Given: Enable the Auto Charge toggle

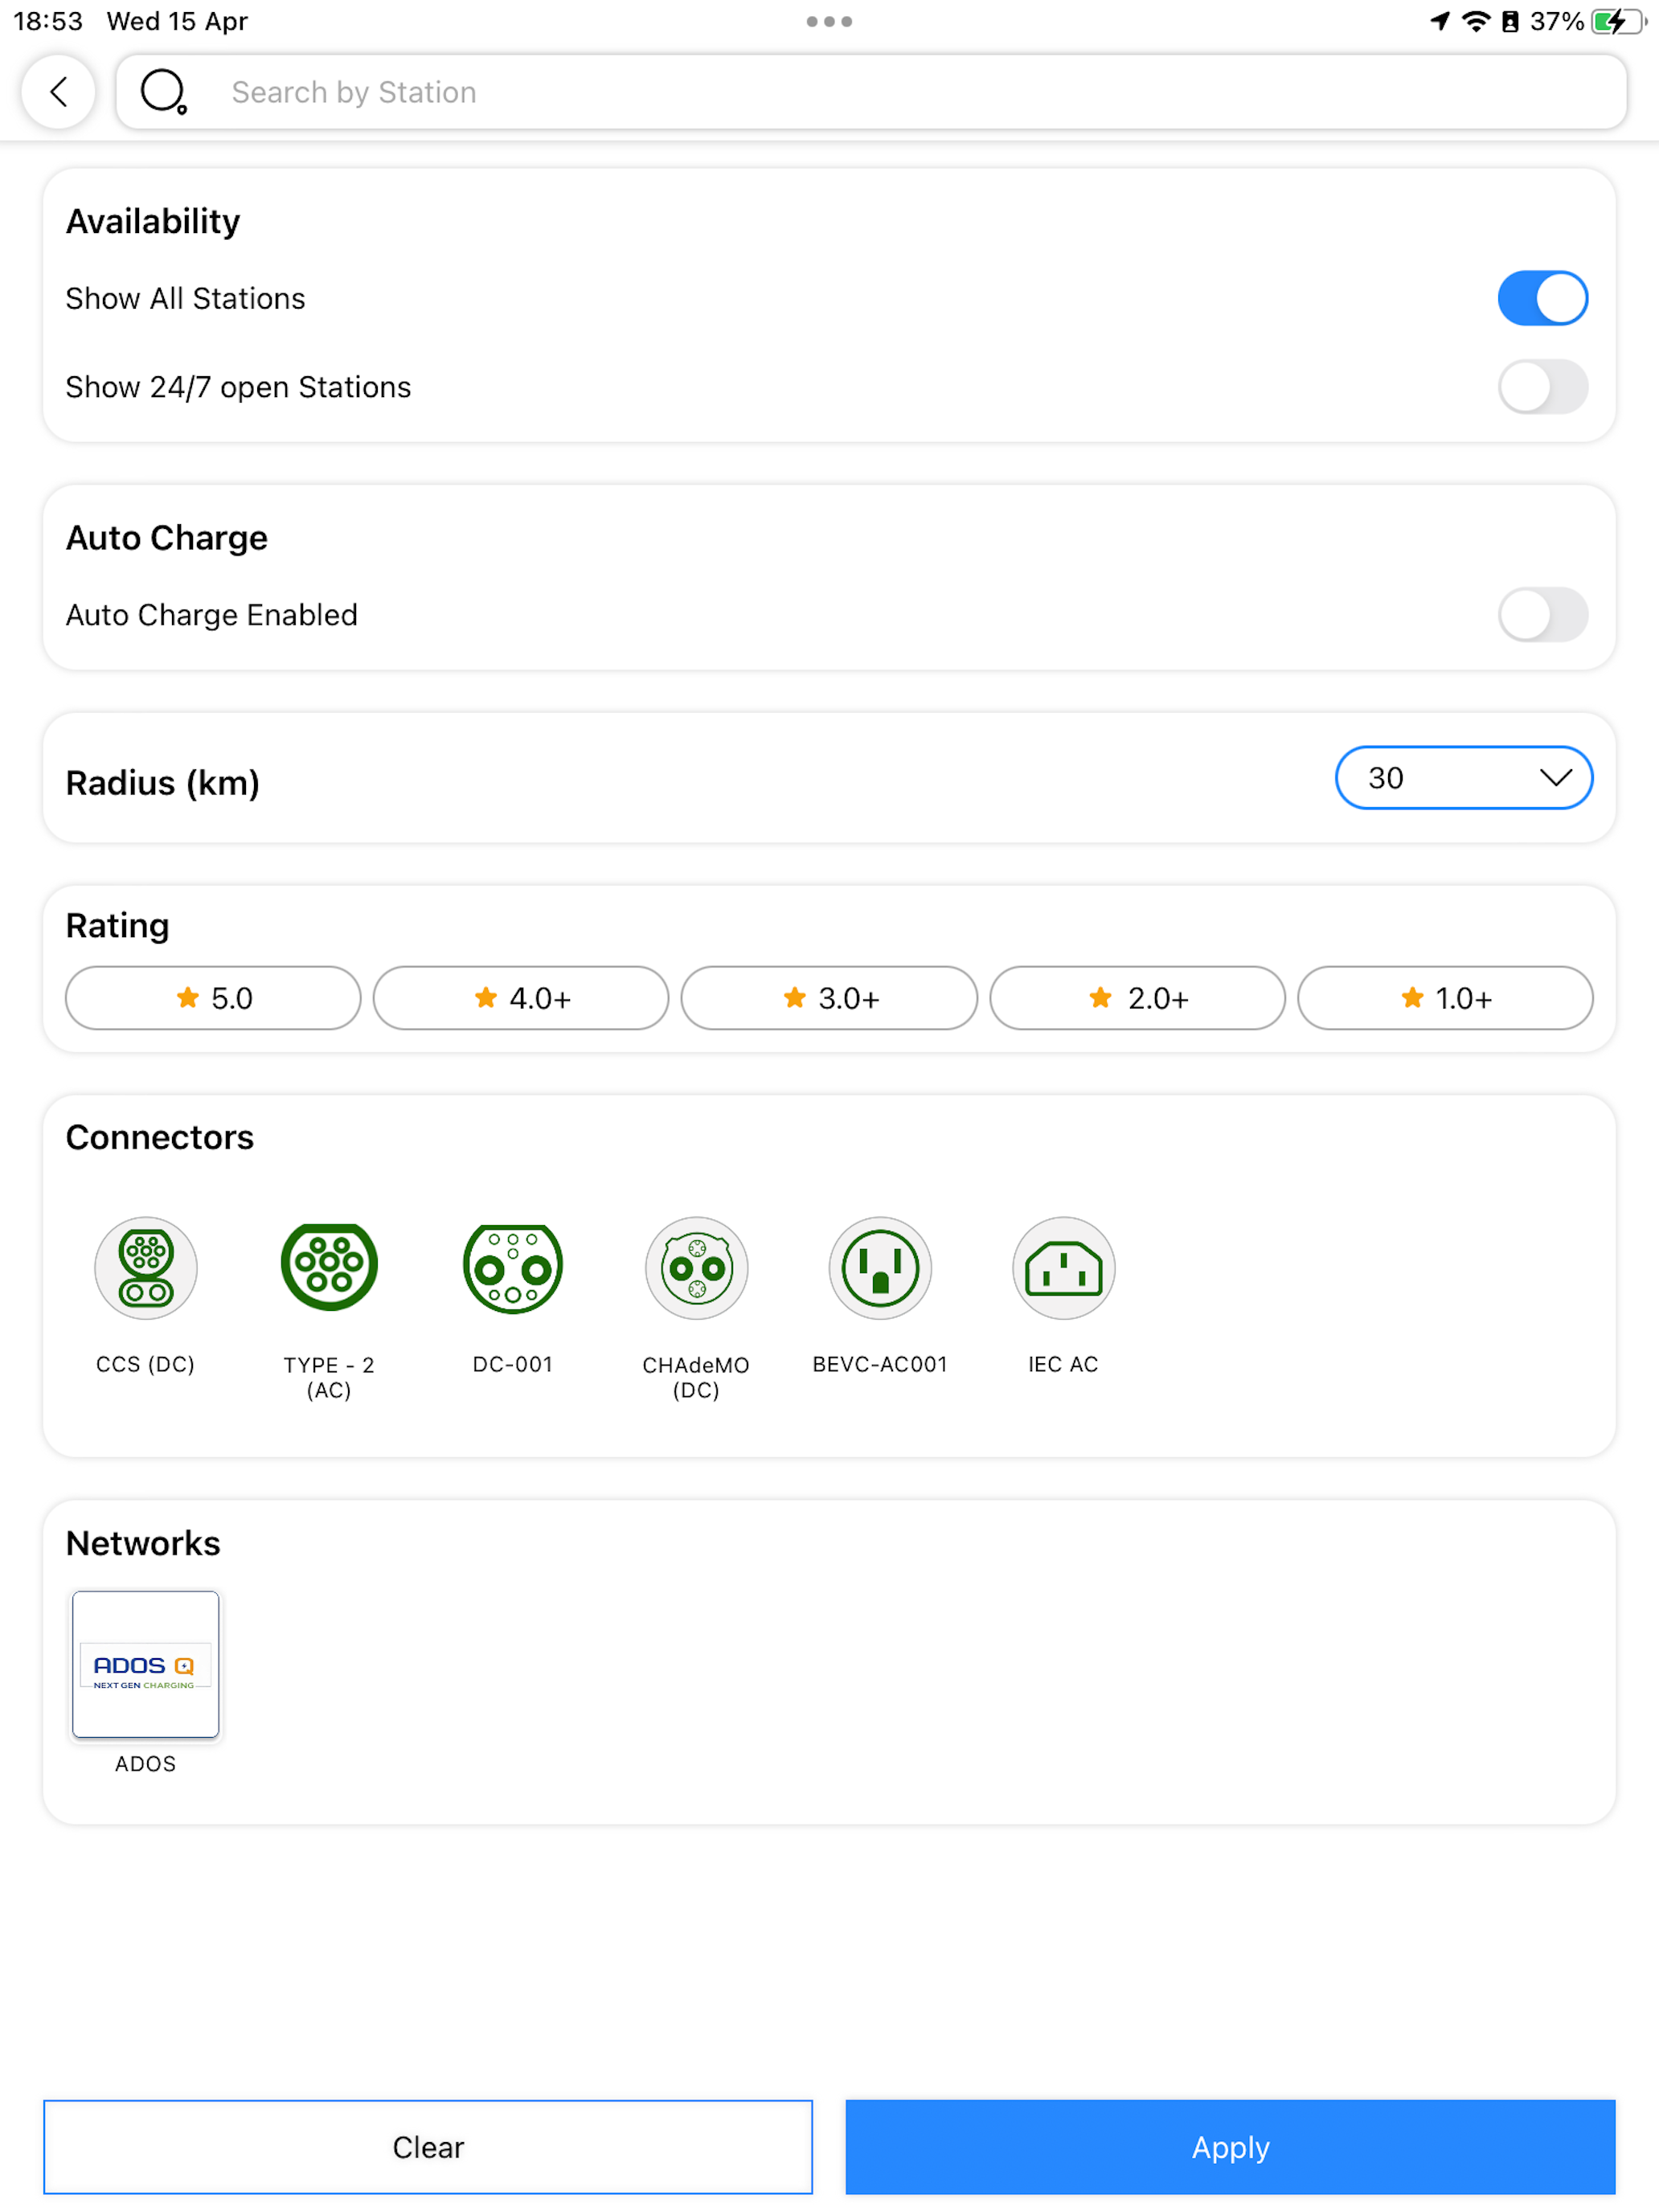Looking at the screenshot, I should pos(1542,615).
